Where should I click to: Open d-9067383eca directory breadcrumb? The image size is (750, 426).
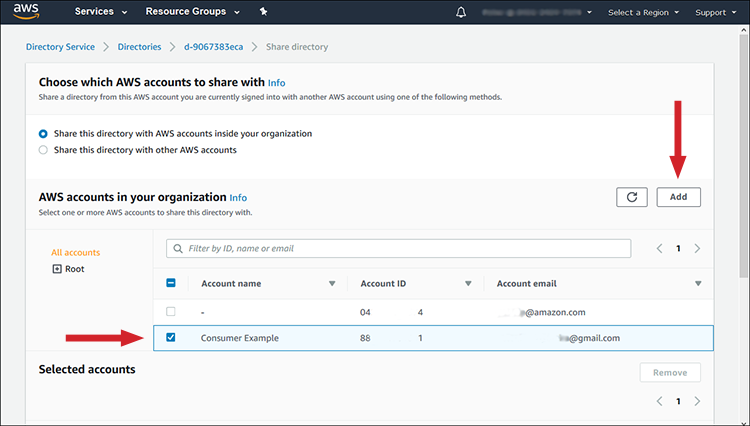coord(213,47)
